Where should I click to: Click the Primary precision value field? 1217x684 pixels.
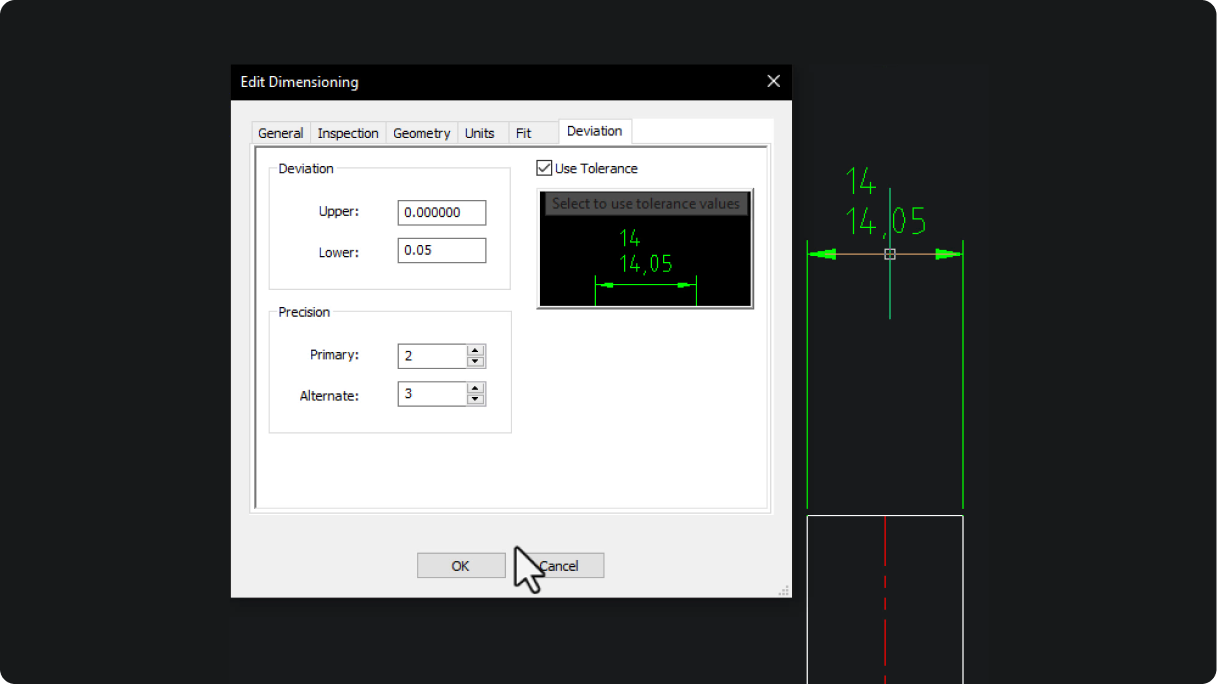(x=433, y=356)
